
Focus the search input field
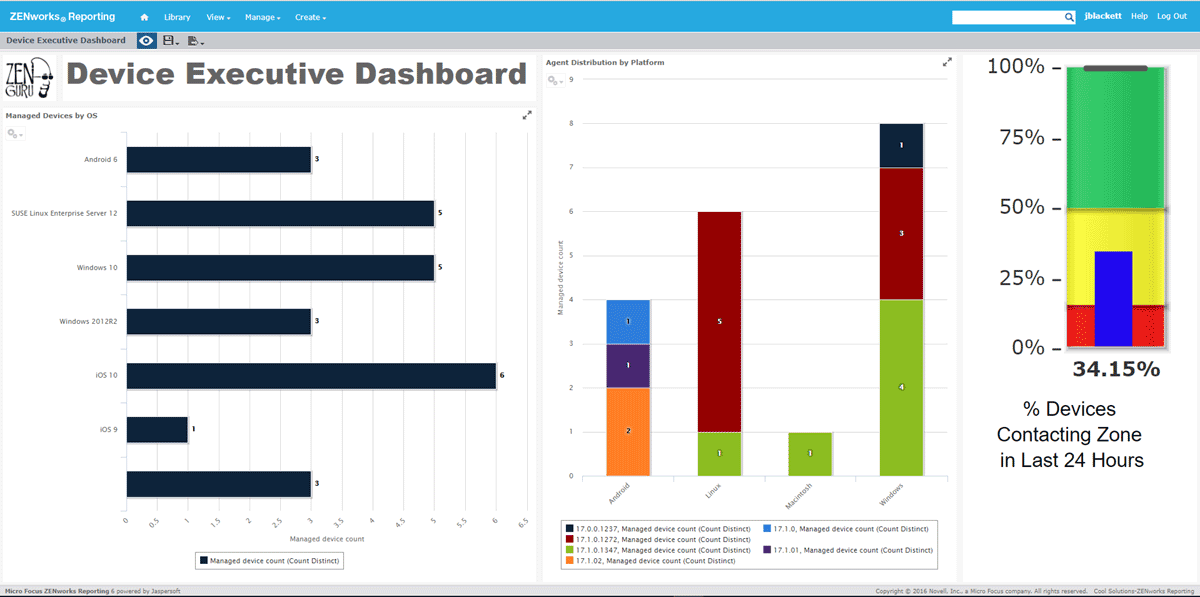[1008, 17]
